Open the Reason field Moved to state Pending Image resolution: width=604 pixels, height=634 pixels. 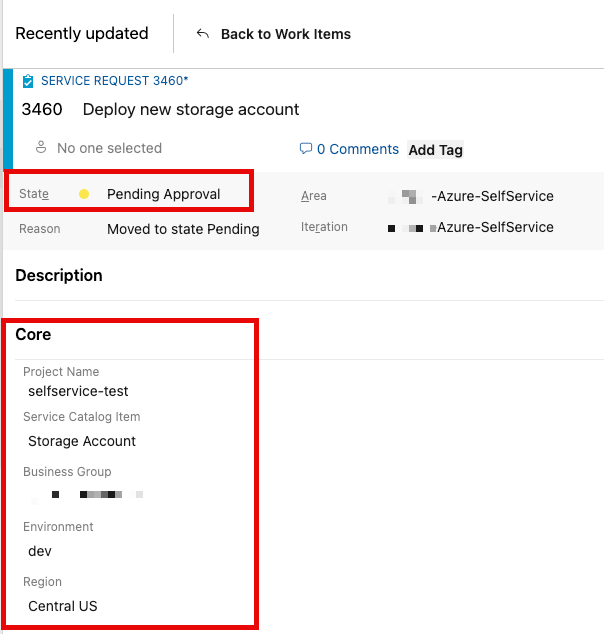point(183,229)
